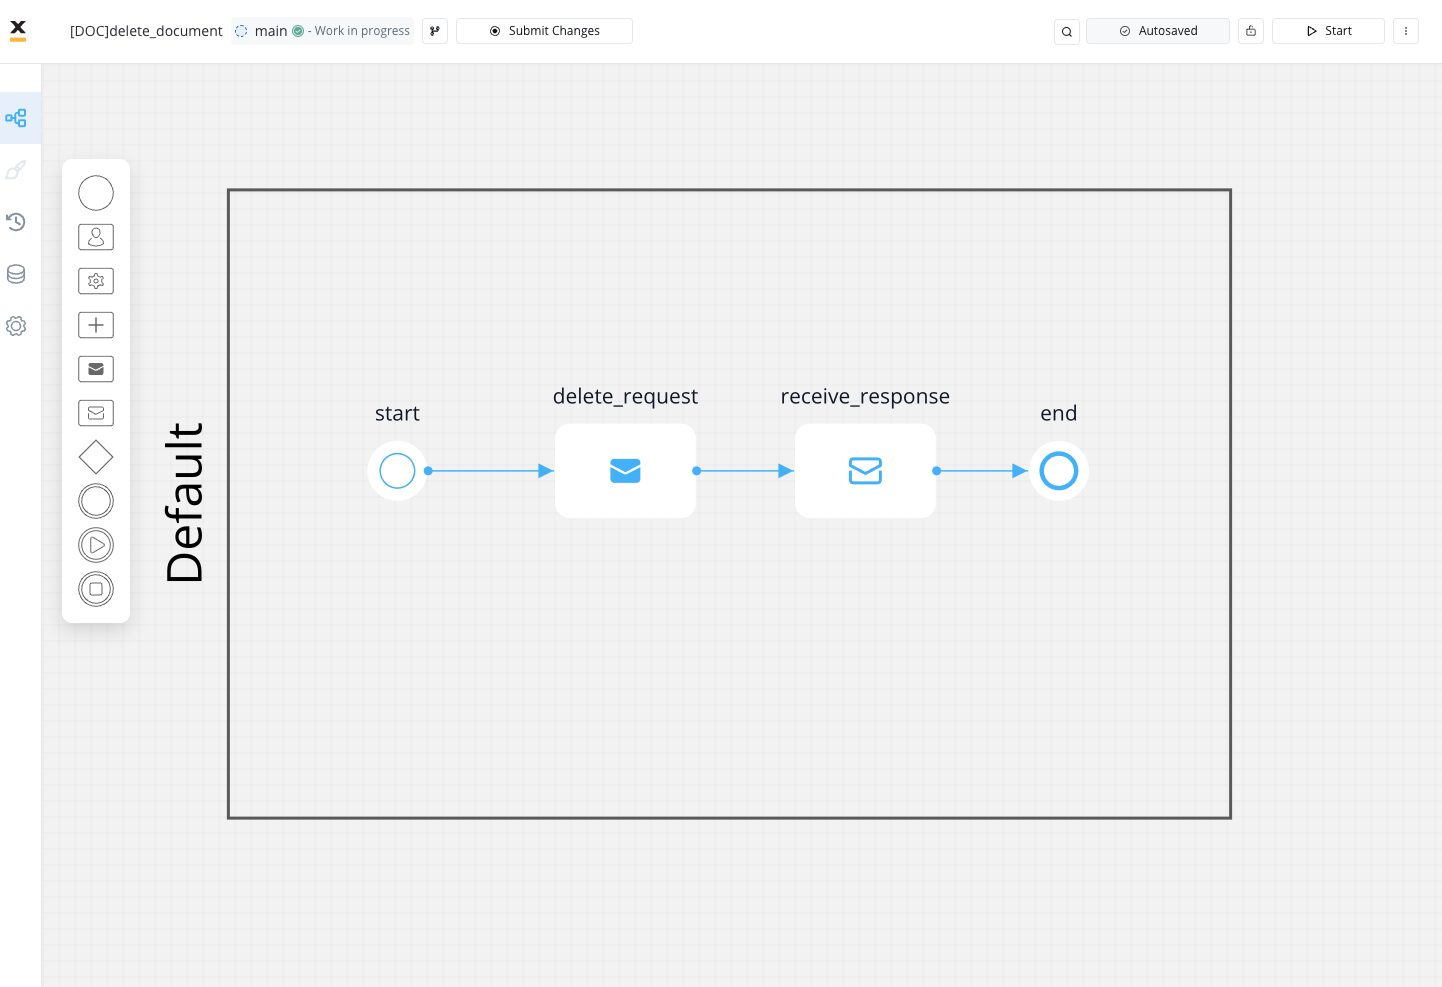The width and height of the screenshot is (1442, 987).
Task: Click the 'receive_response' node label
Action: tap(865, 396)
